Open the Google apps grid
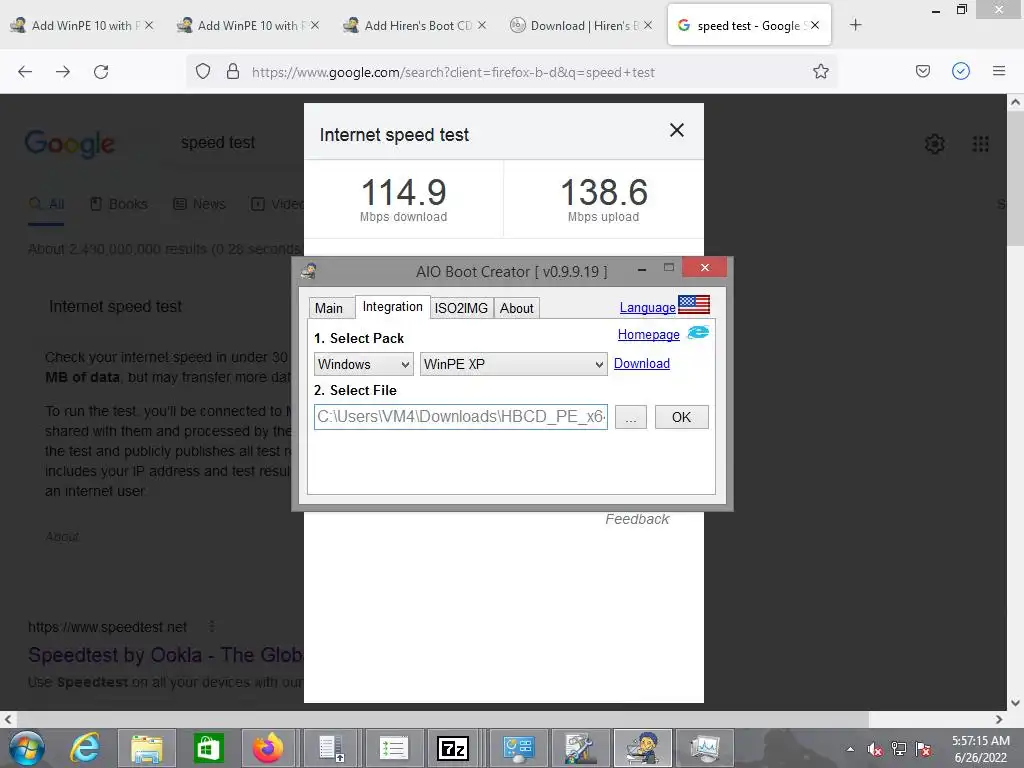The height and width of the screenshot is (768, 1024). (980, 144)
